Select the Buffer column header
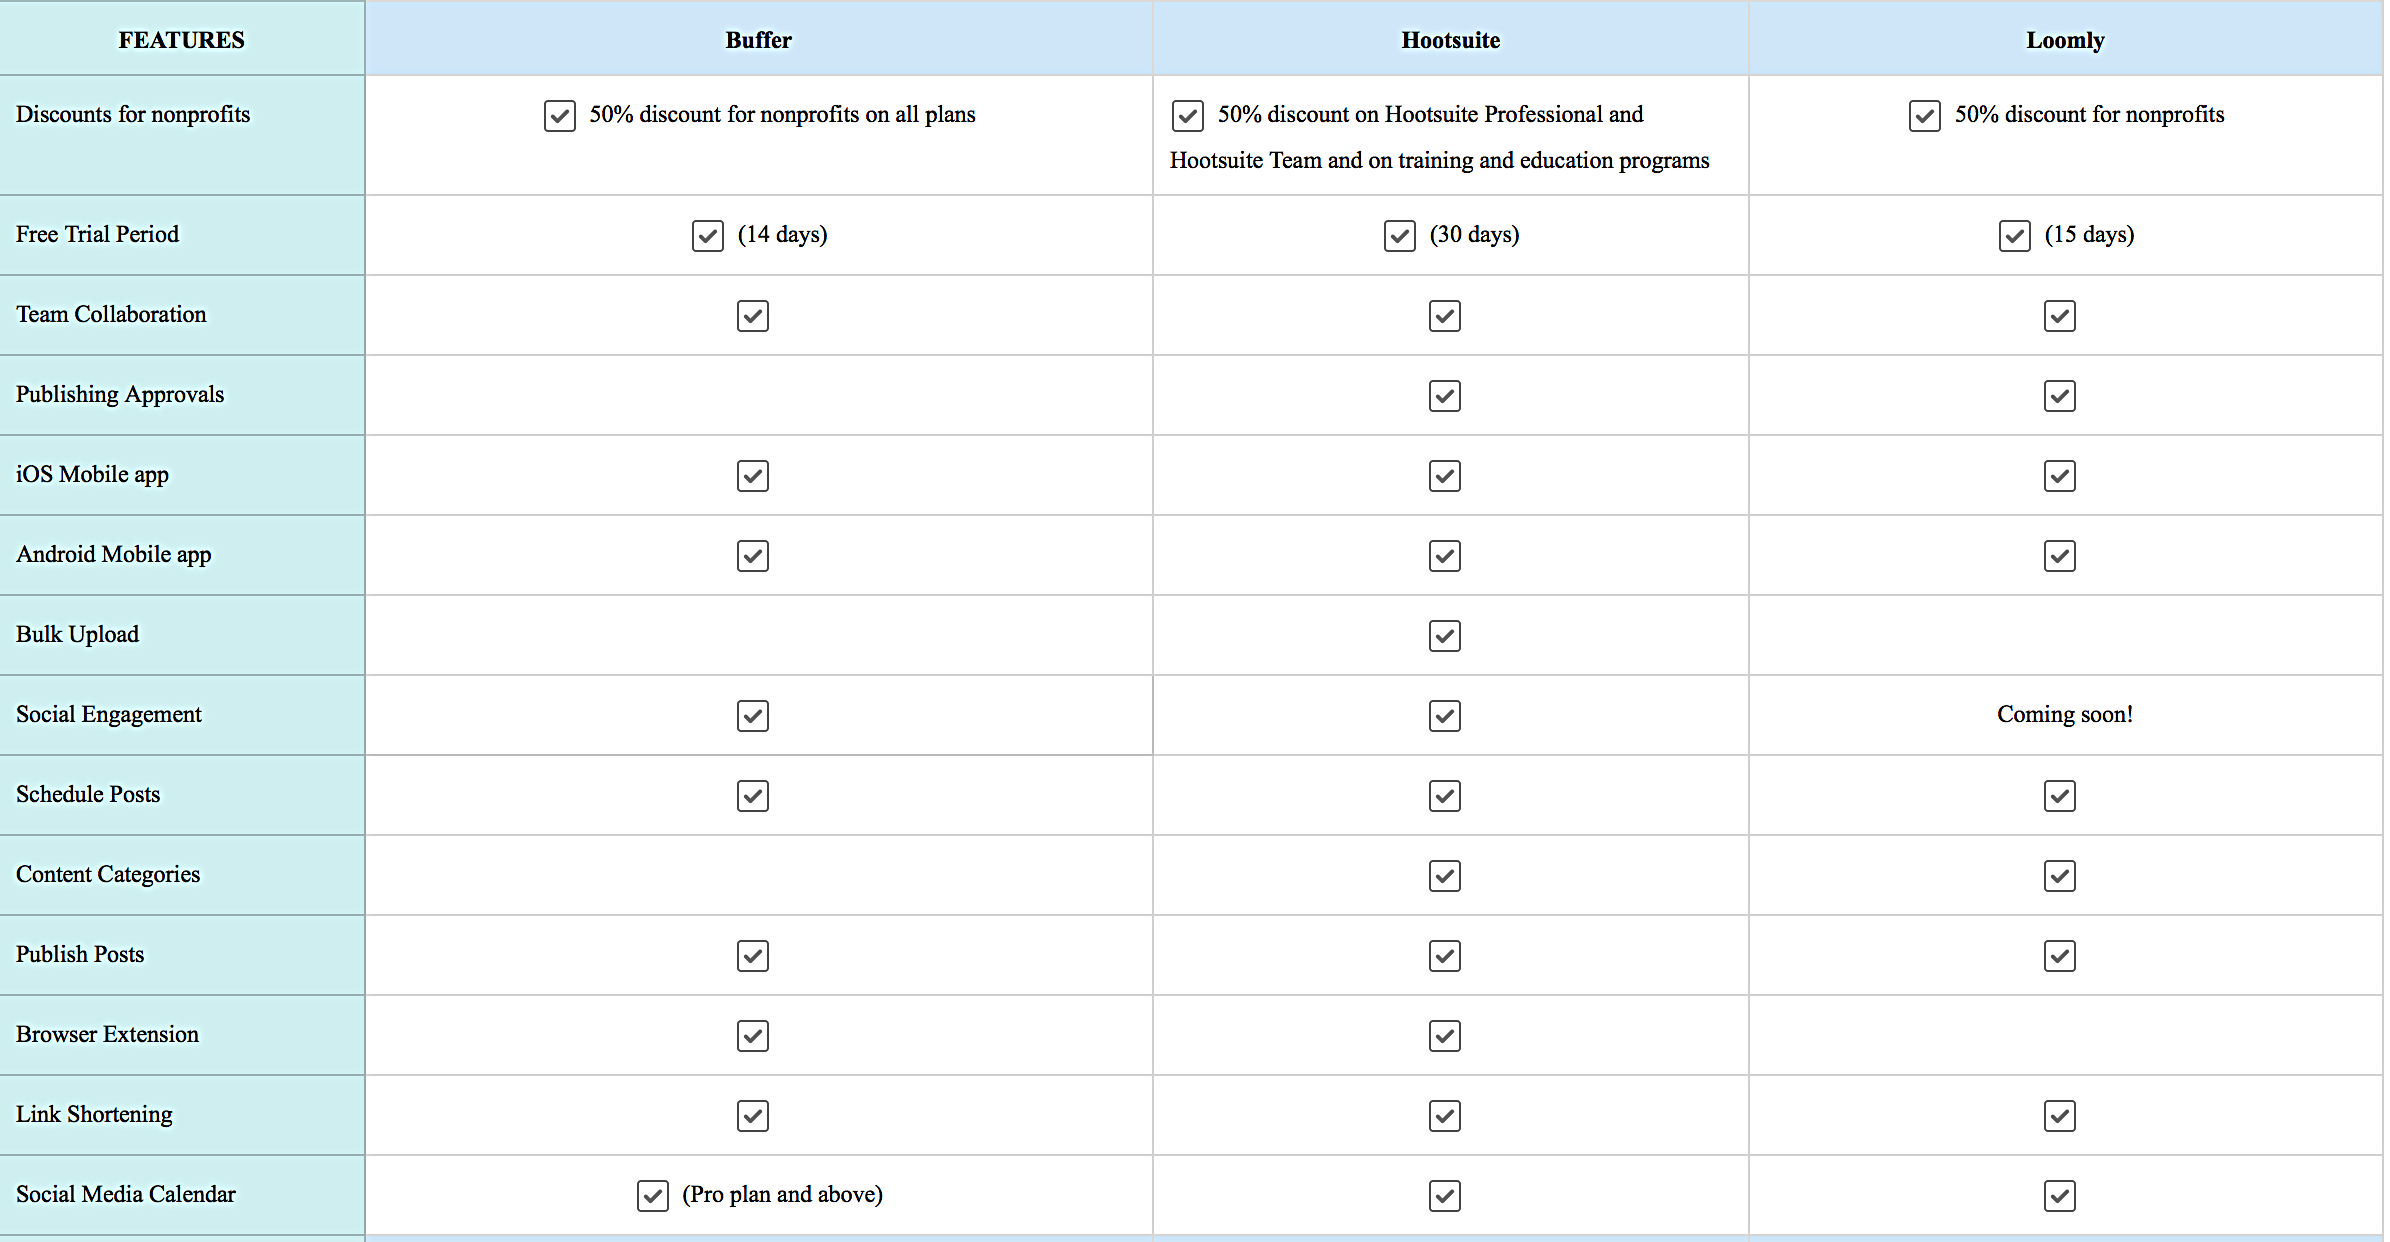The width and height of the screenshot is (2390, 1242). [759, 38]
